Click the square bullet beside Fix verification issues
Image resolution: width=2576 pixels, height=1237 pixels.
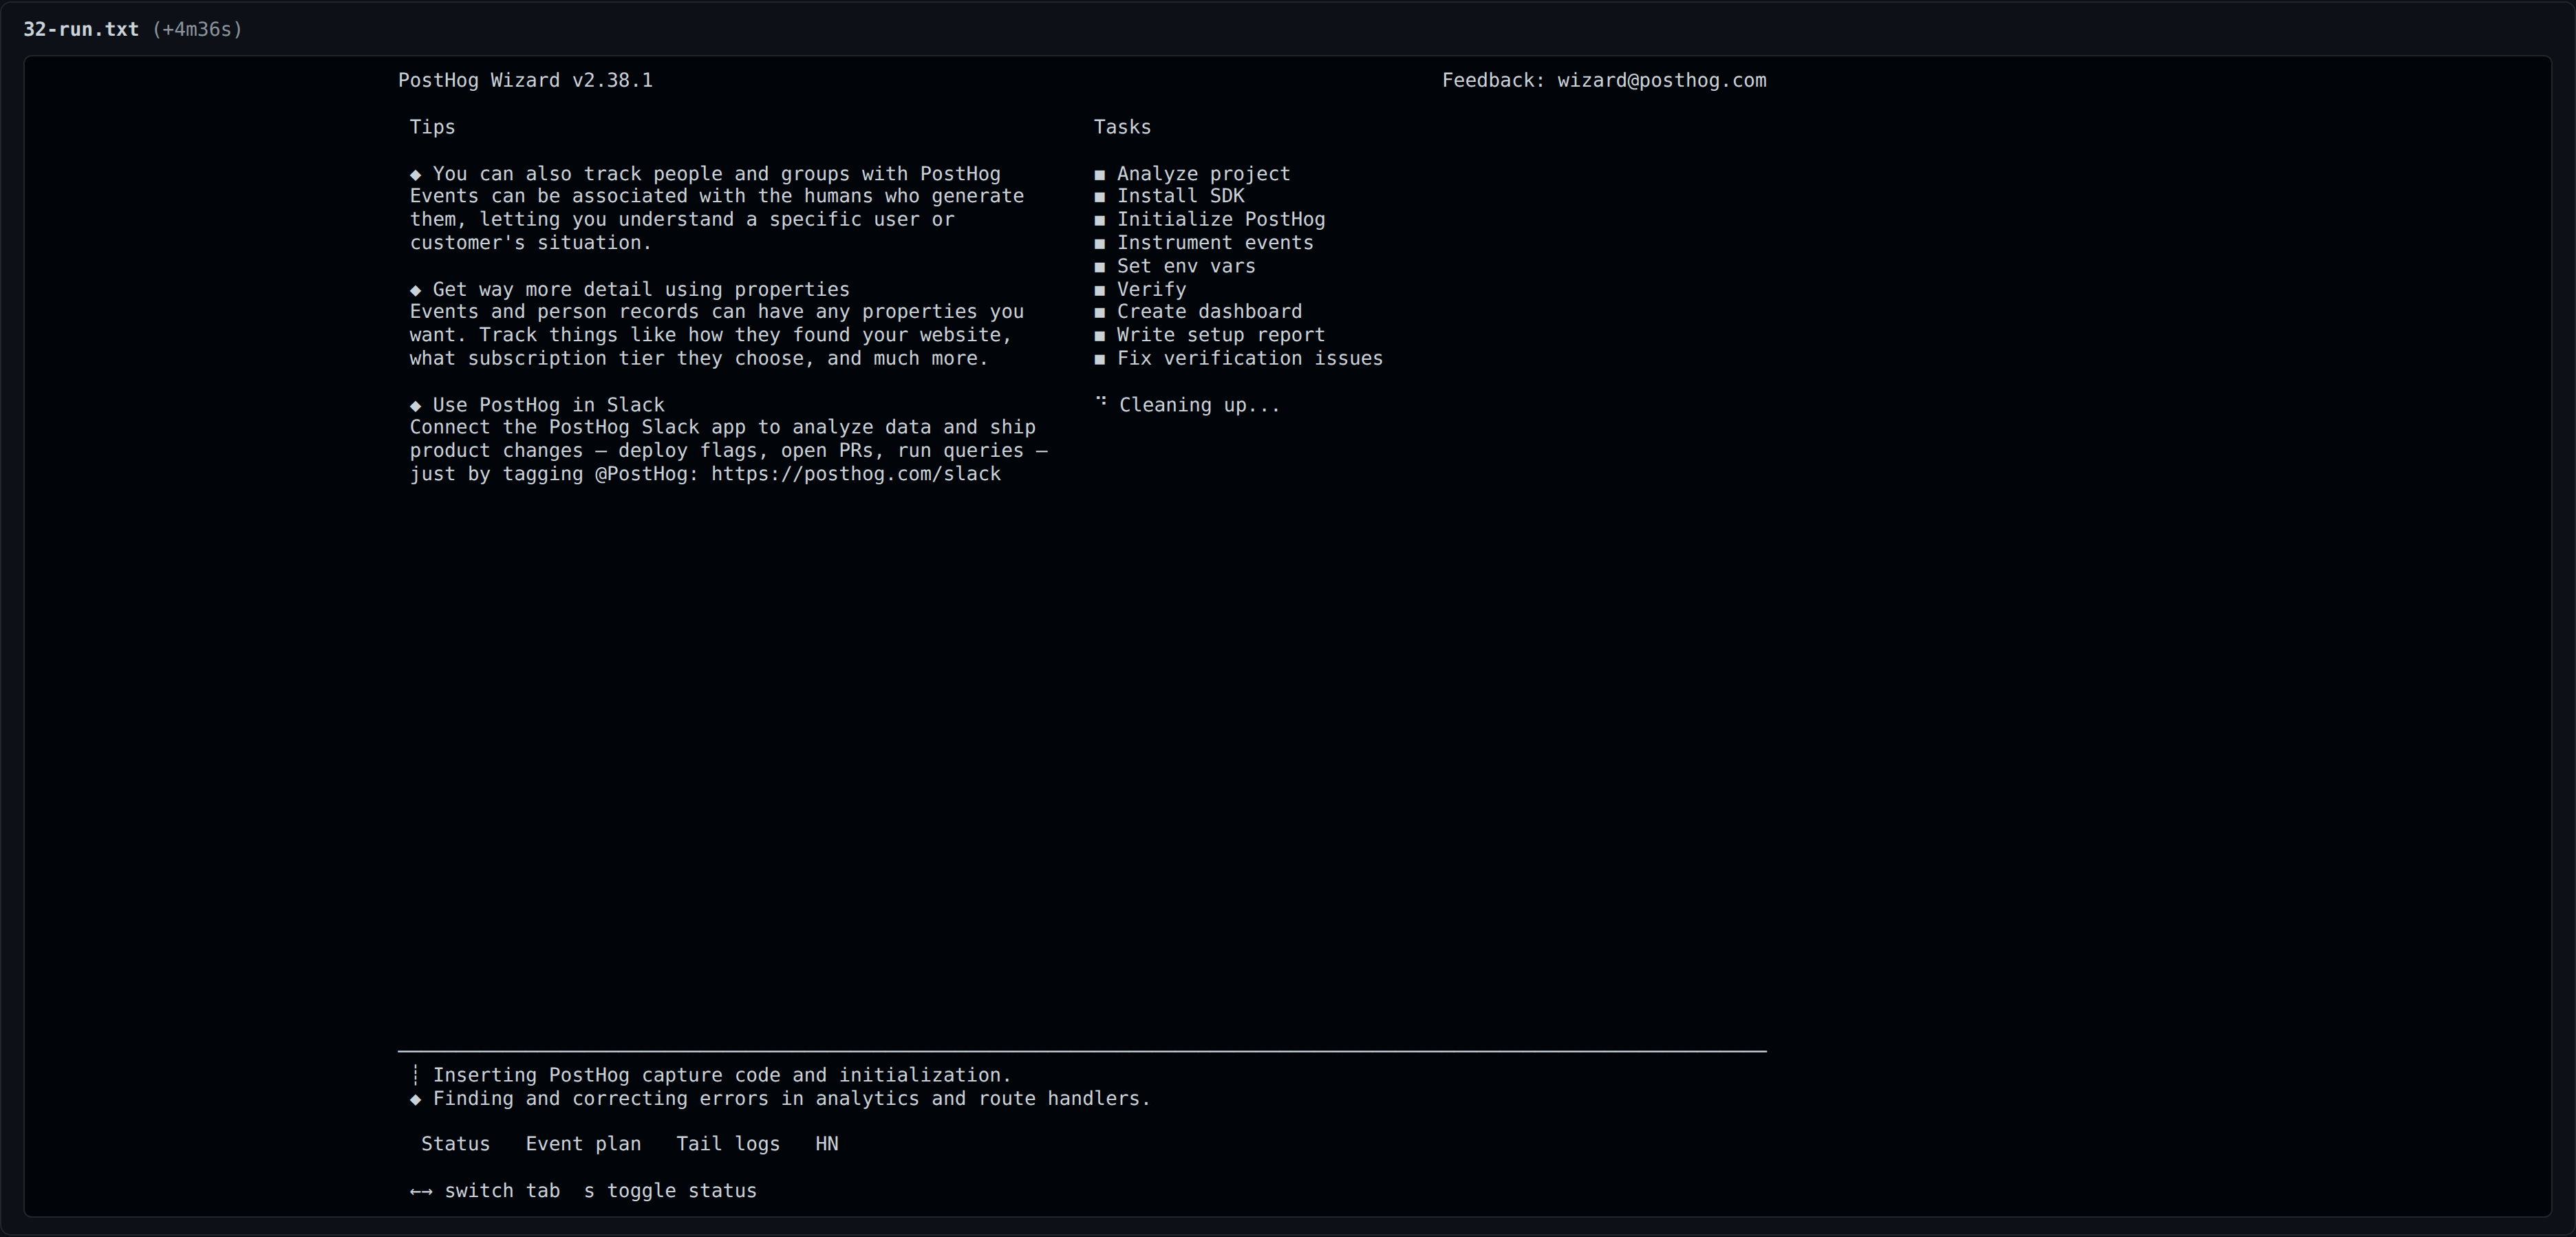1100,359
